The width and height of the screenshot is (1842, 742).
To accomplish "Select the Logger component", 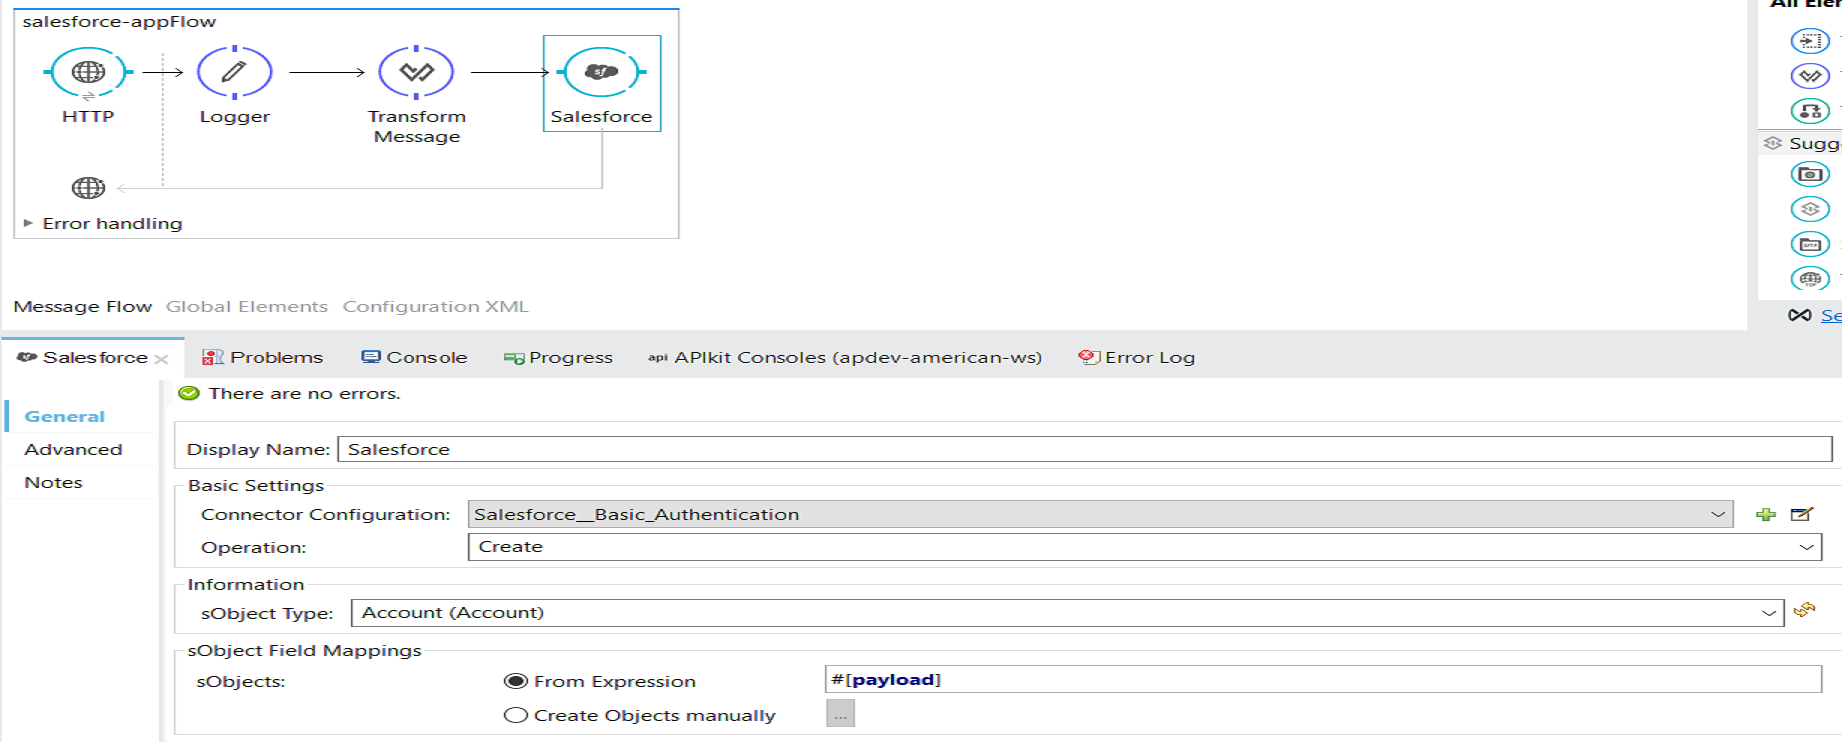I will (234, 72).
